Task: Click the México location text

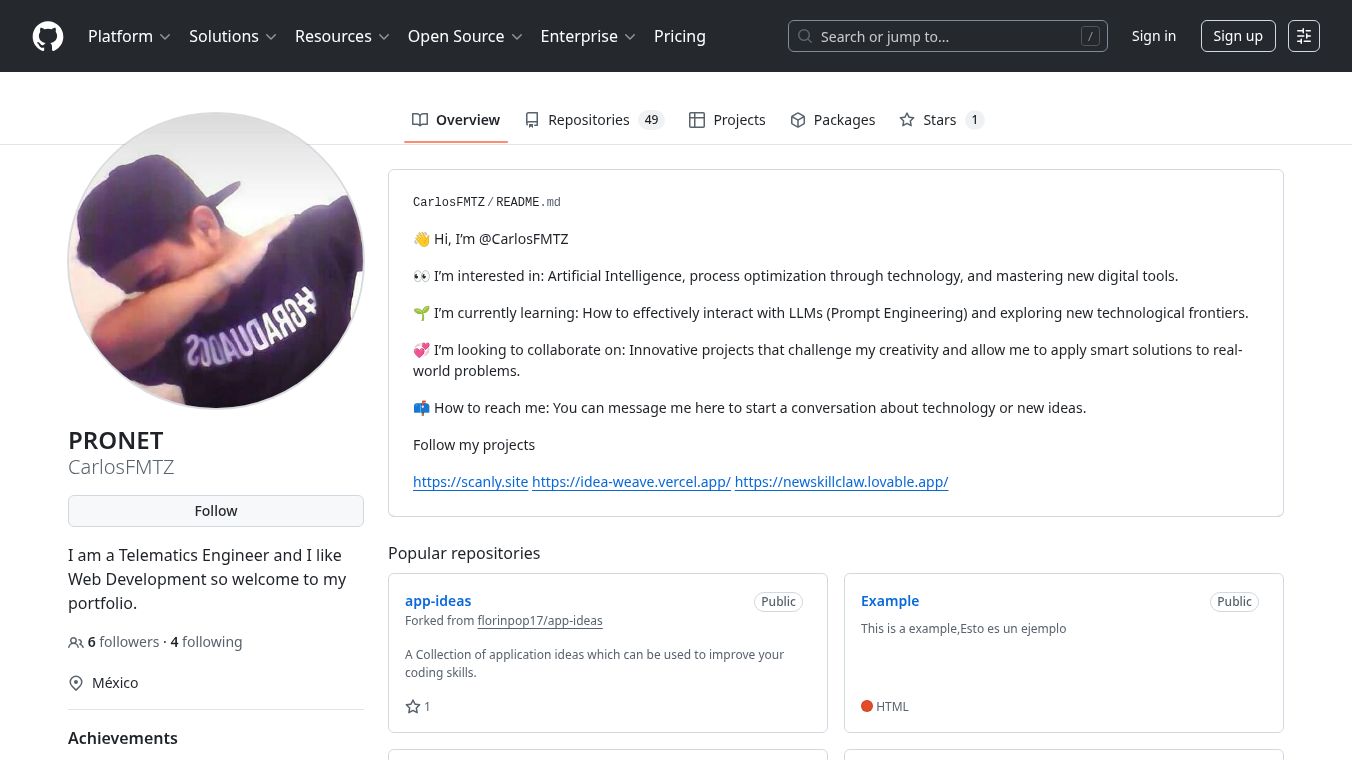Action: coord(115,683)
